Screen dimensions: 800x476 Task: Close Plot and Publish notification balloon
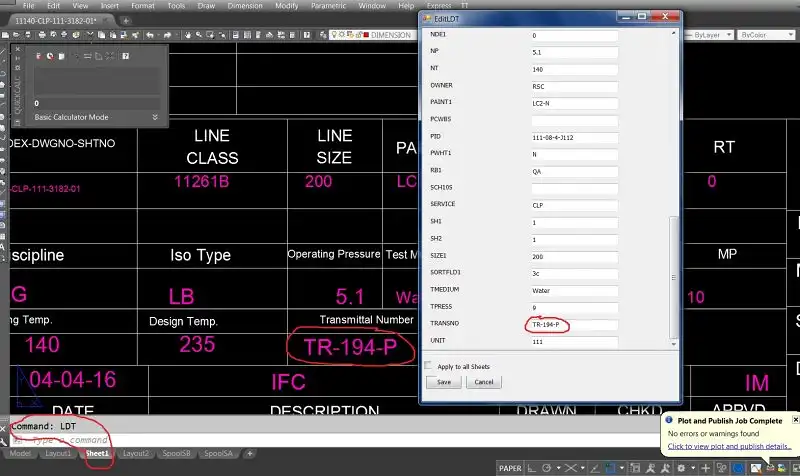[795, 420]
